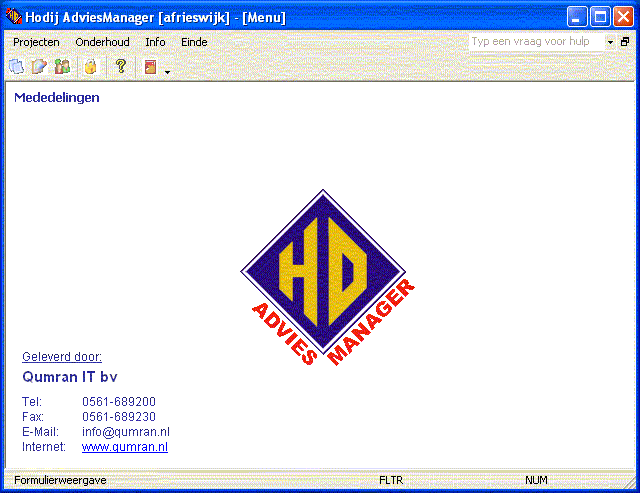Click the 'Typ een vraag voor hulp' field
This screenshot has width=640, height=493.
coord(536,42)
